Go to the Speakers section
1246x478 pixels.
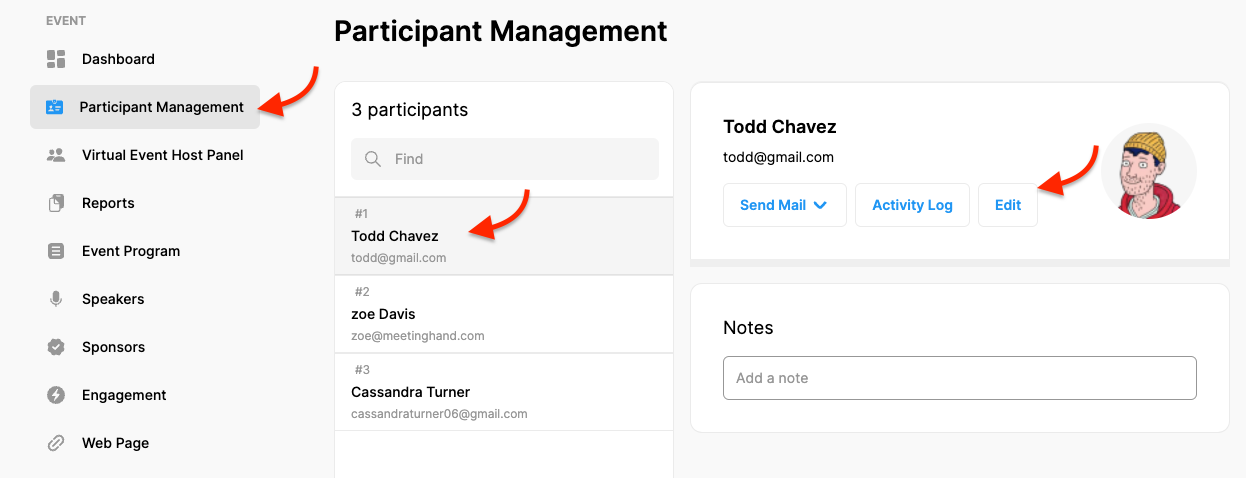tap(113, 299)
